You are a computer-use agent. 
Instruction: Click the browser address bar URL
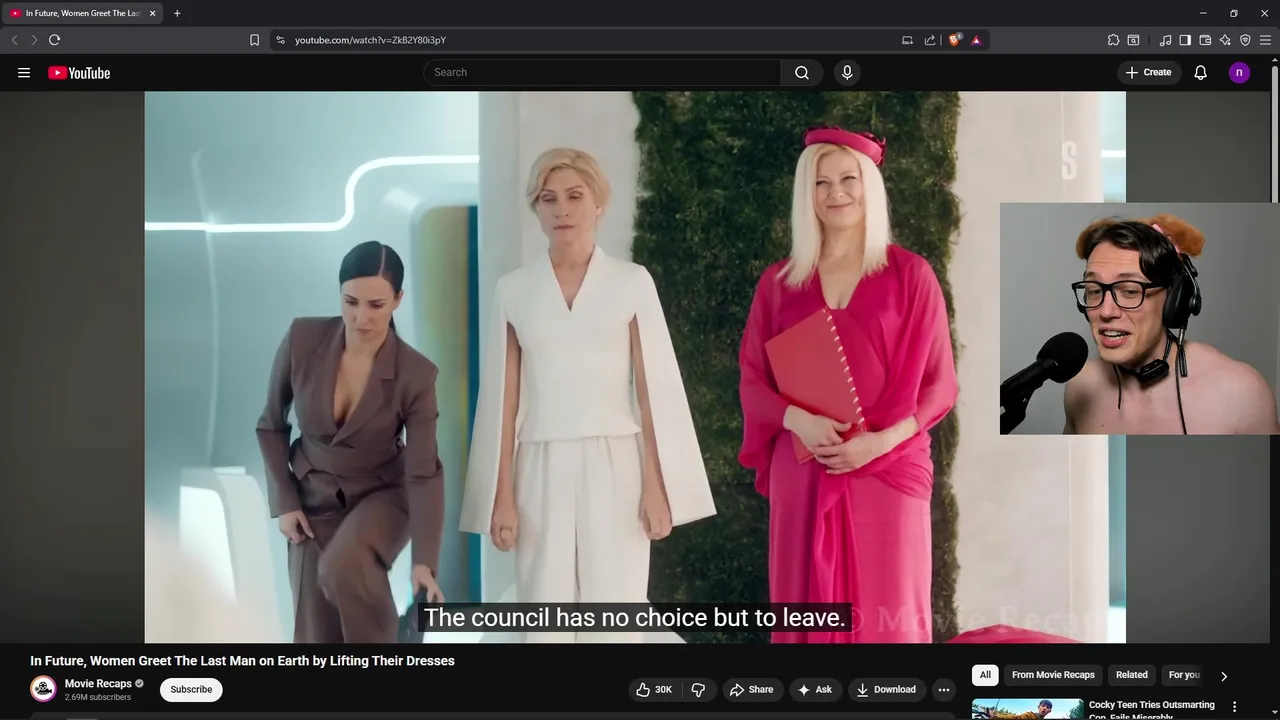[370, 40]
